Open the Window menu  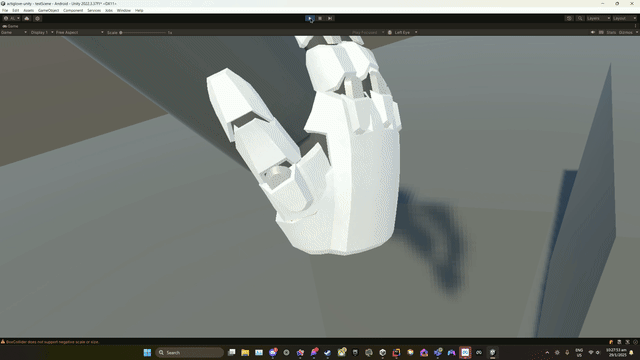(124, 10)
